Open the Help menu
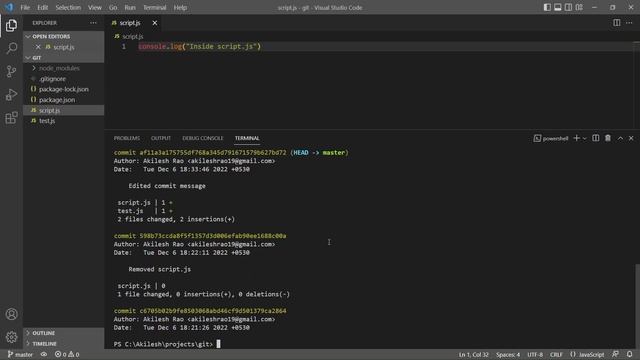 (x=180, y=7)
